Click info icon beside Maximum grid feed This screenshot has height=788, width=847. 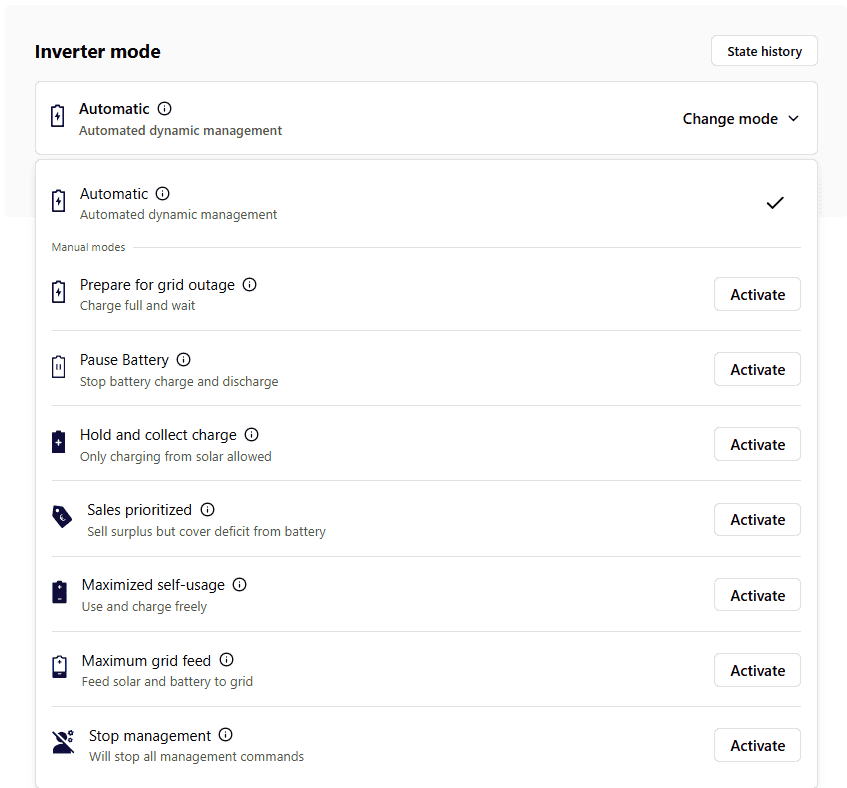coord(227,660)
